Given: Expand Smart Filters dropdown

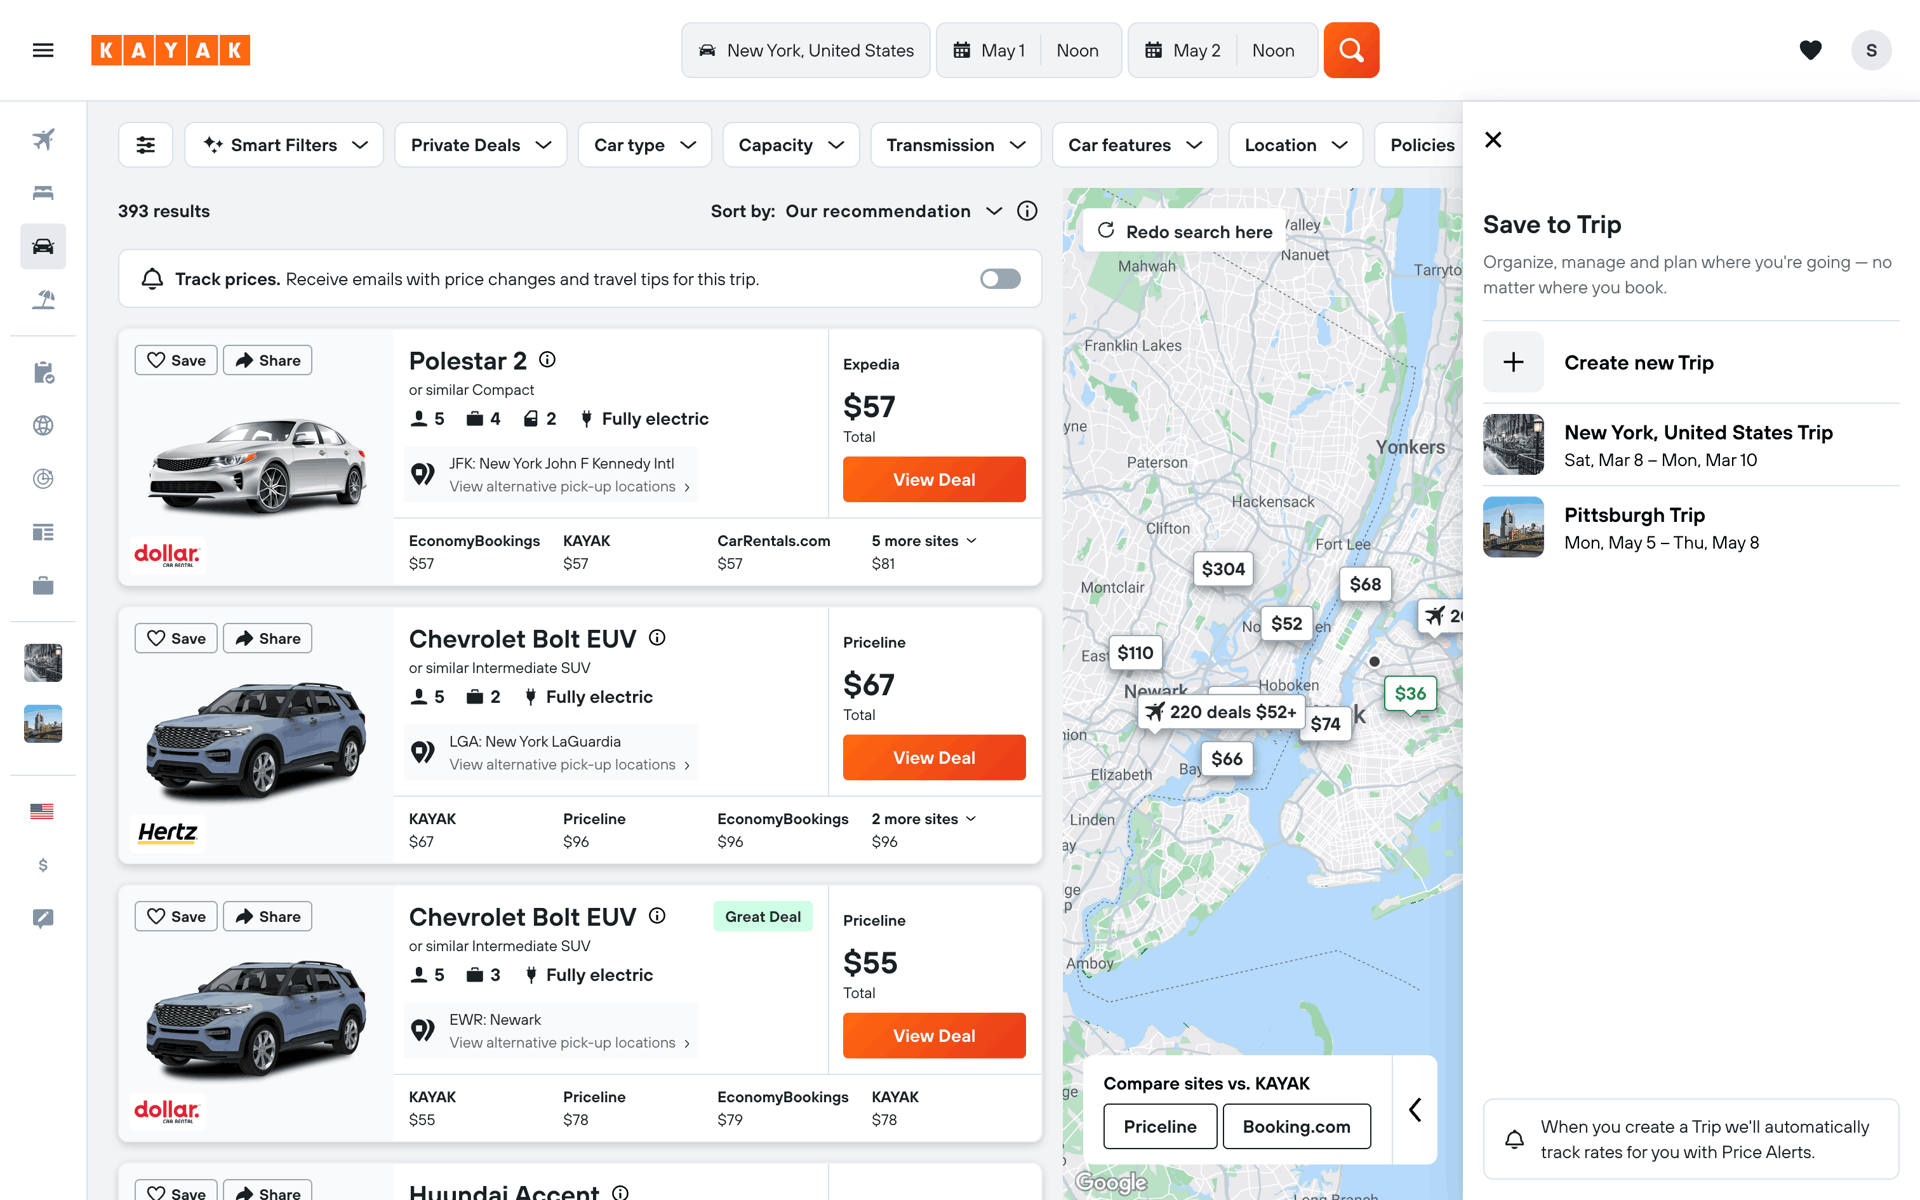Looking at the screenshot, I should [285, 145].
